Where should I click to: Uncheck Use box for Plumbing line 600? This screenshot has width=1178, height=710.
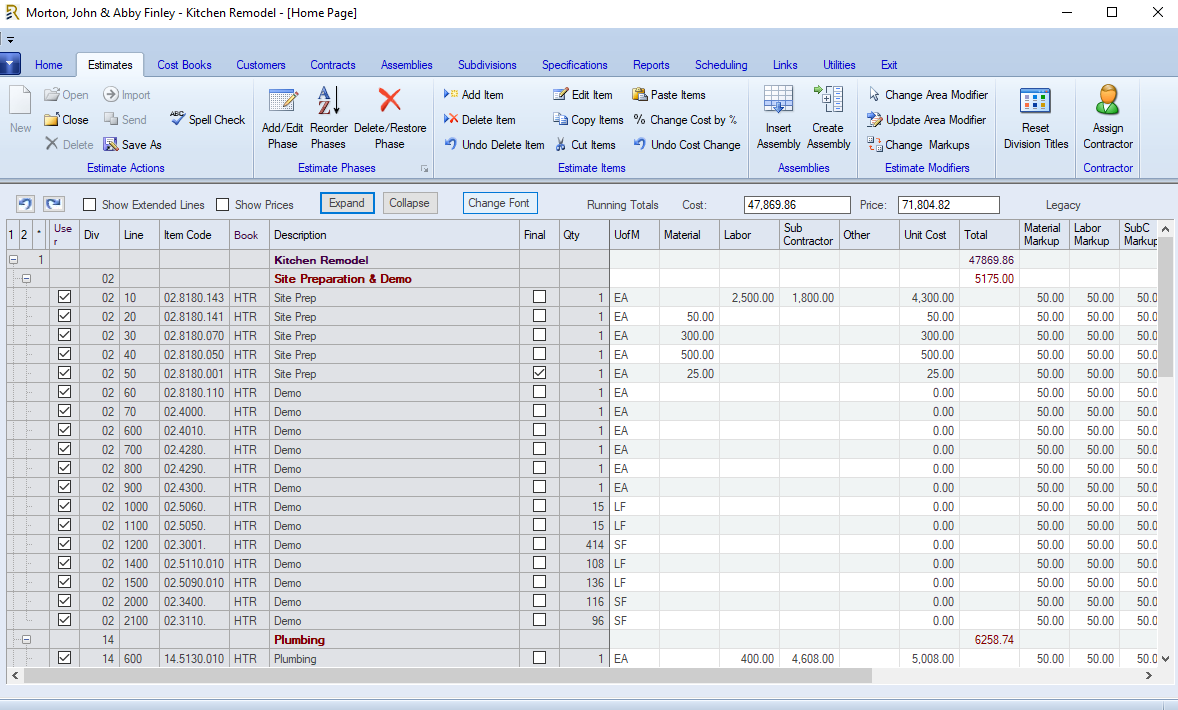(65, 657)
